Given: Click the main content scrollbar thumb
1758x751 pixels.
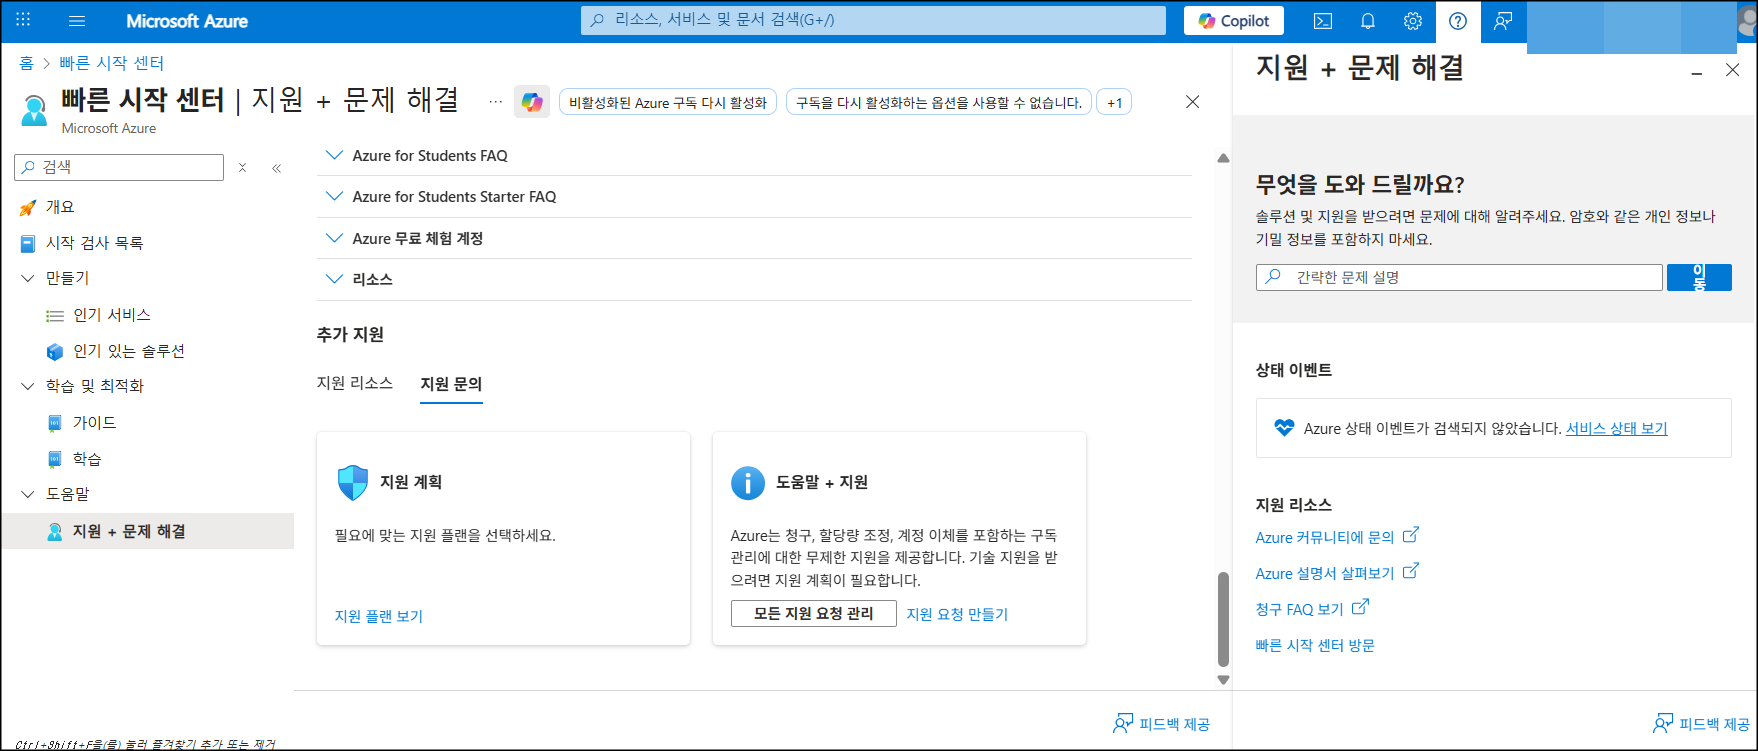Looking at the screenshot, I should pyautogui.click(x=1223, y=620).
